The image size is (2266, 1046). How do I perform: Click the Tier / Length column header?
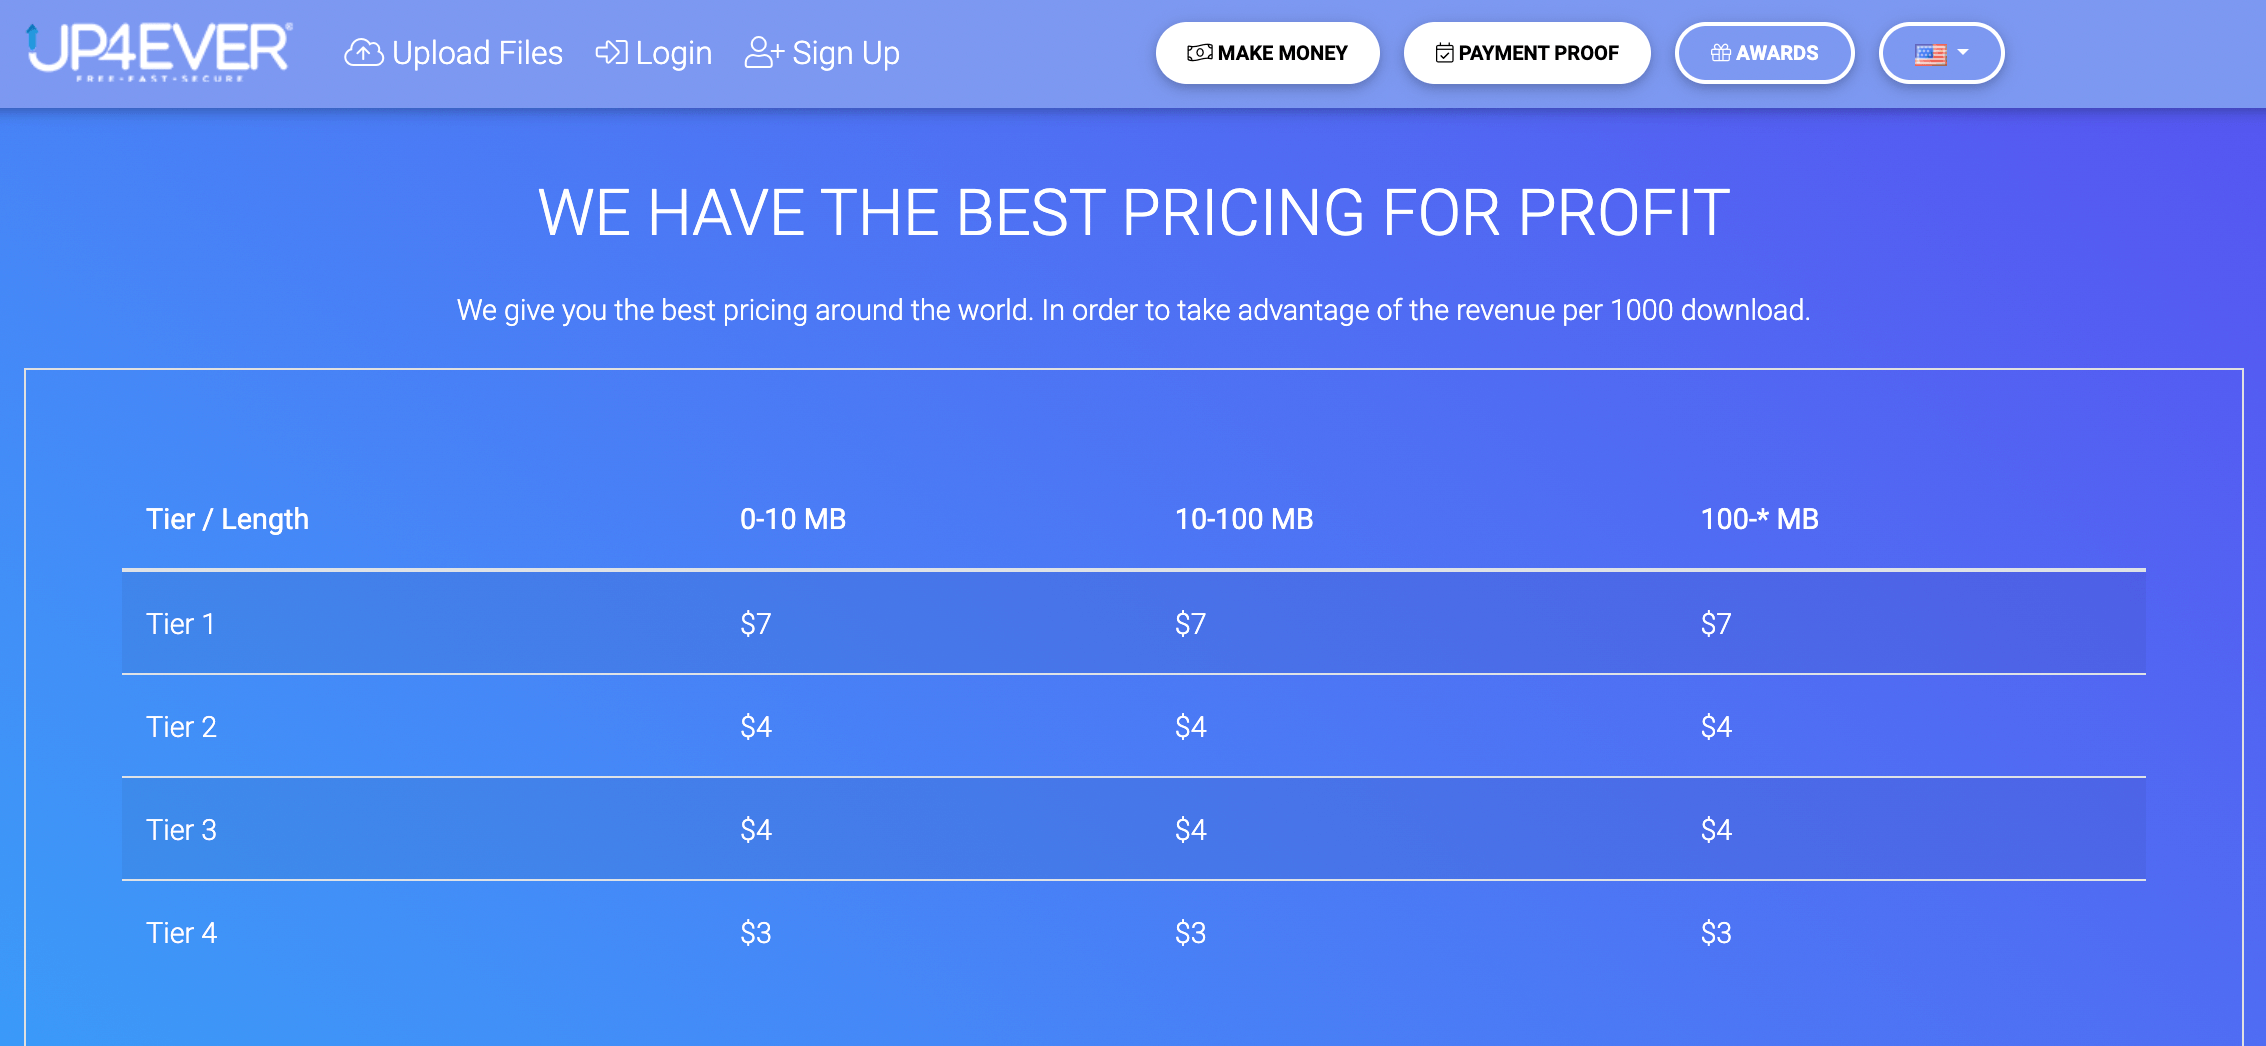227,519
